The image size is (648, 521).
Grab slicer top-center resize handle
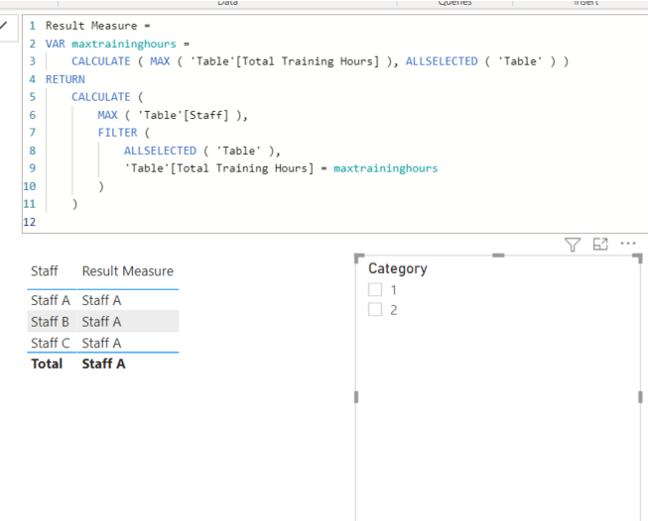point(498,255)
